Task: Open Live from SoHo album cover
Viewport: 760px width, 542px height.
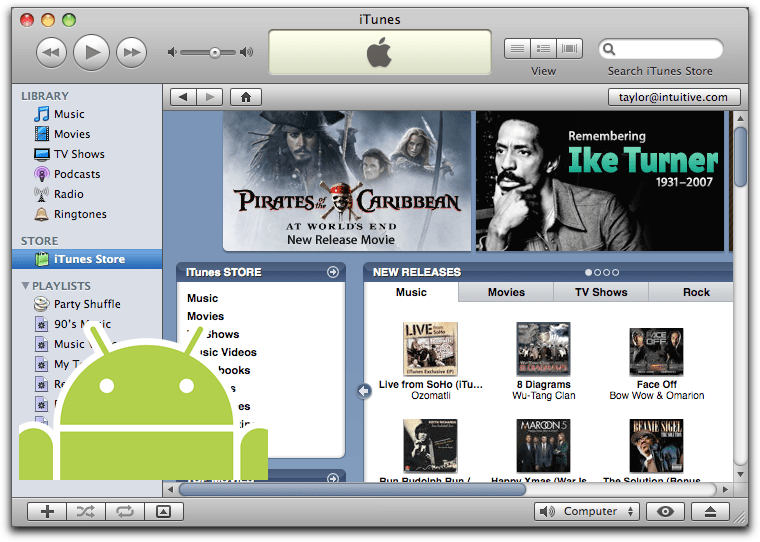Action: click(x=430, y=349)
